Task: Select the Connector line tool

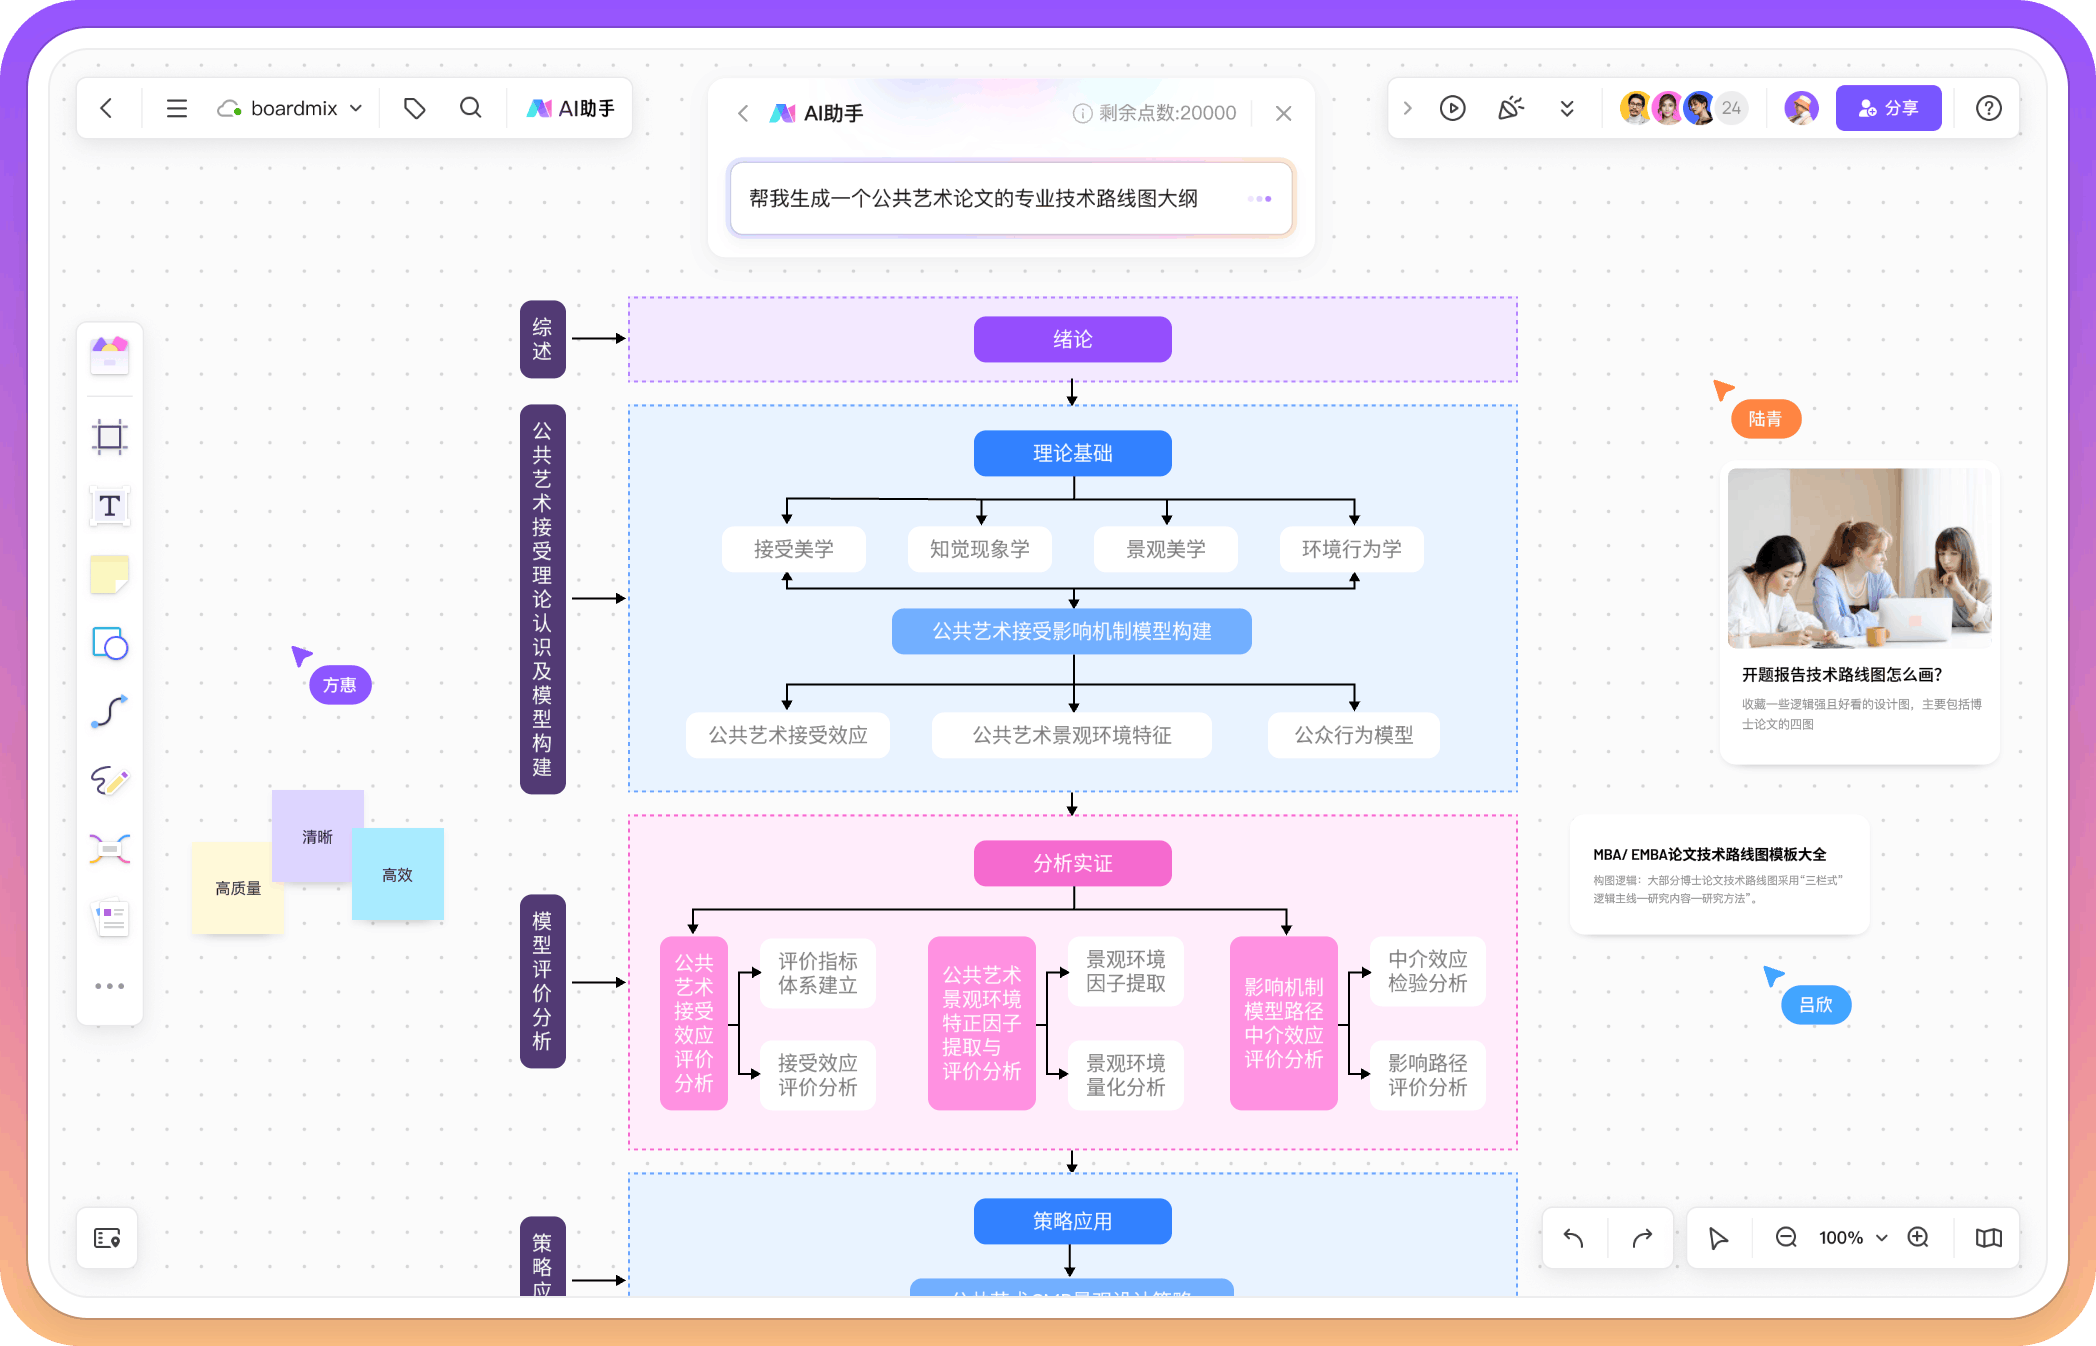Action: pos(110,711)
